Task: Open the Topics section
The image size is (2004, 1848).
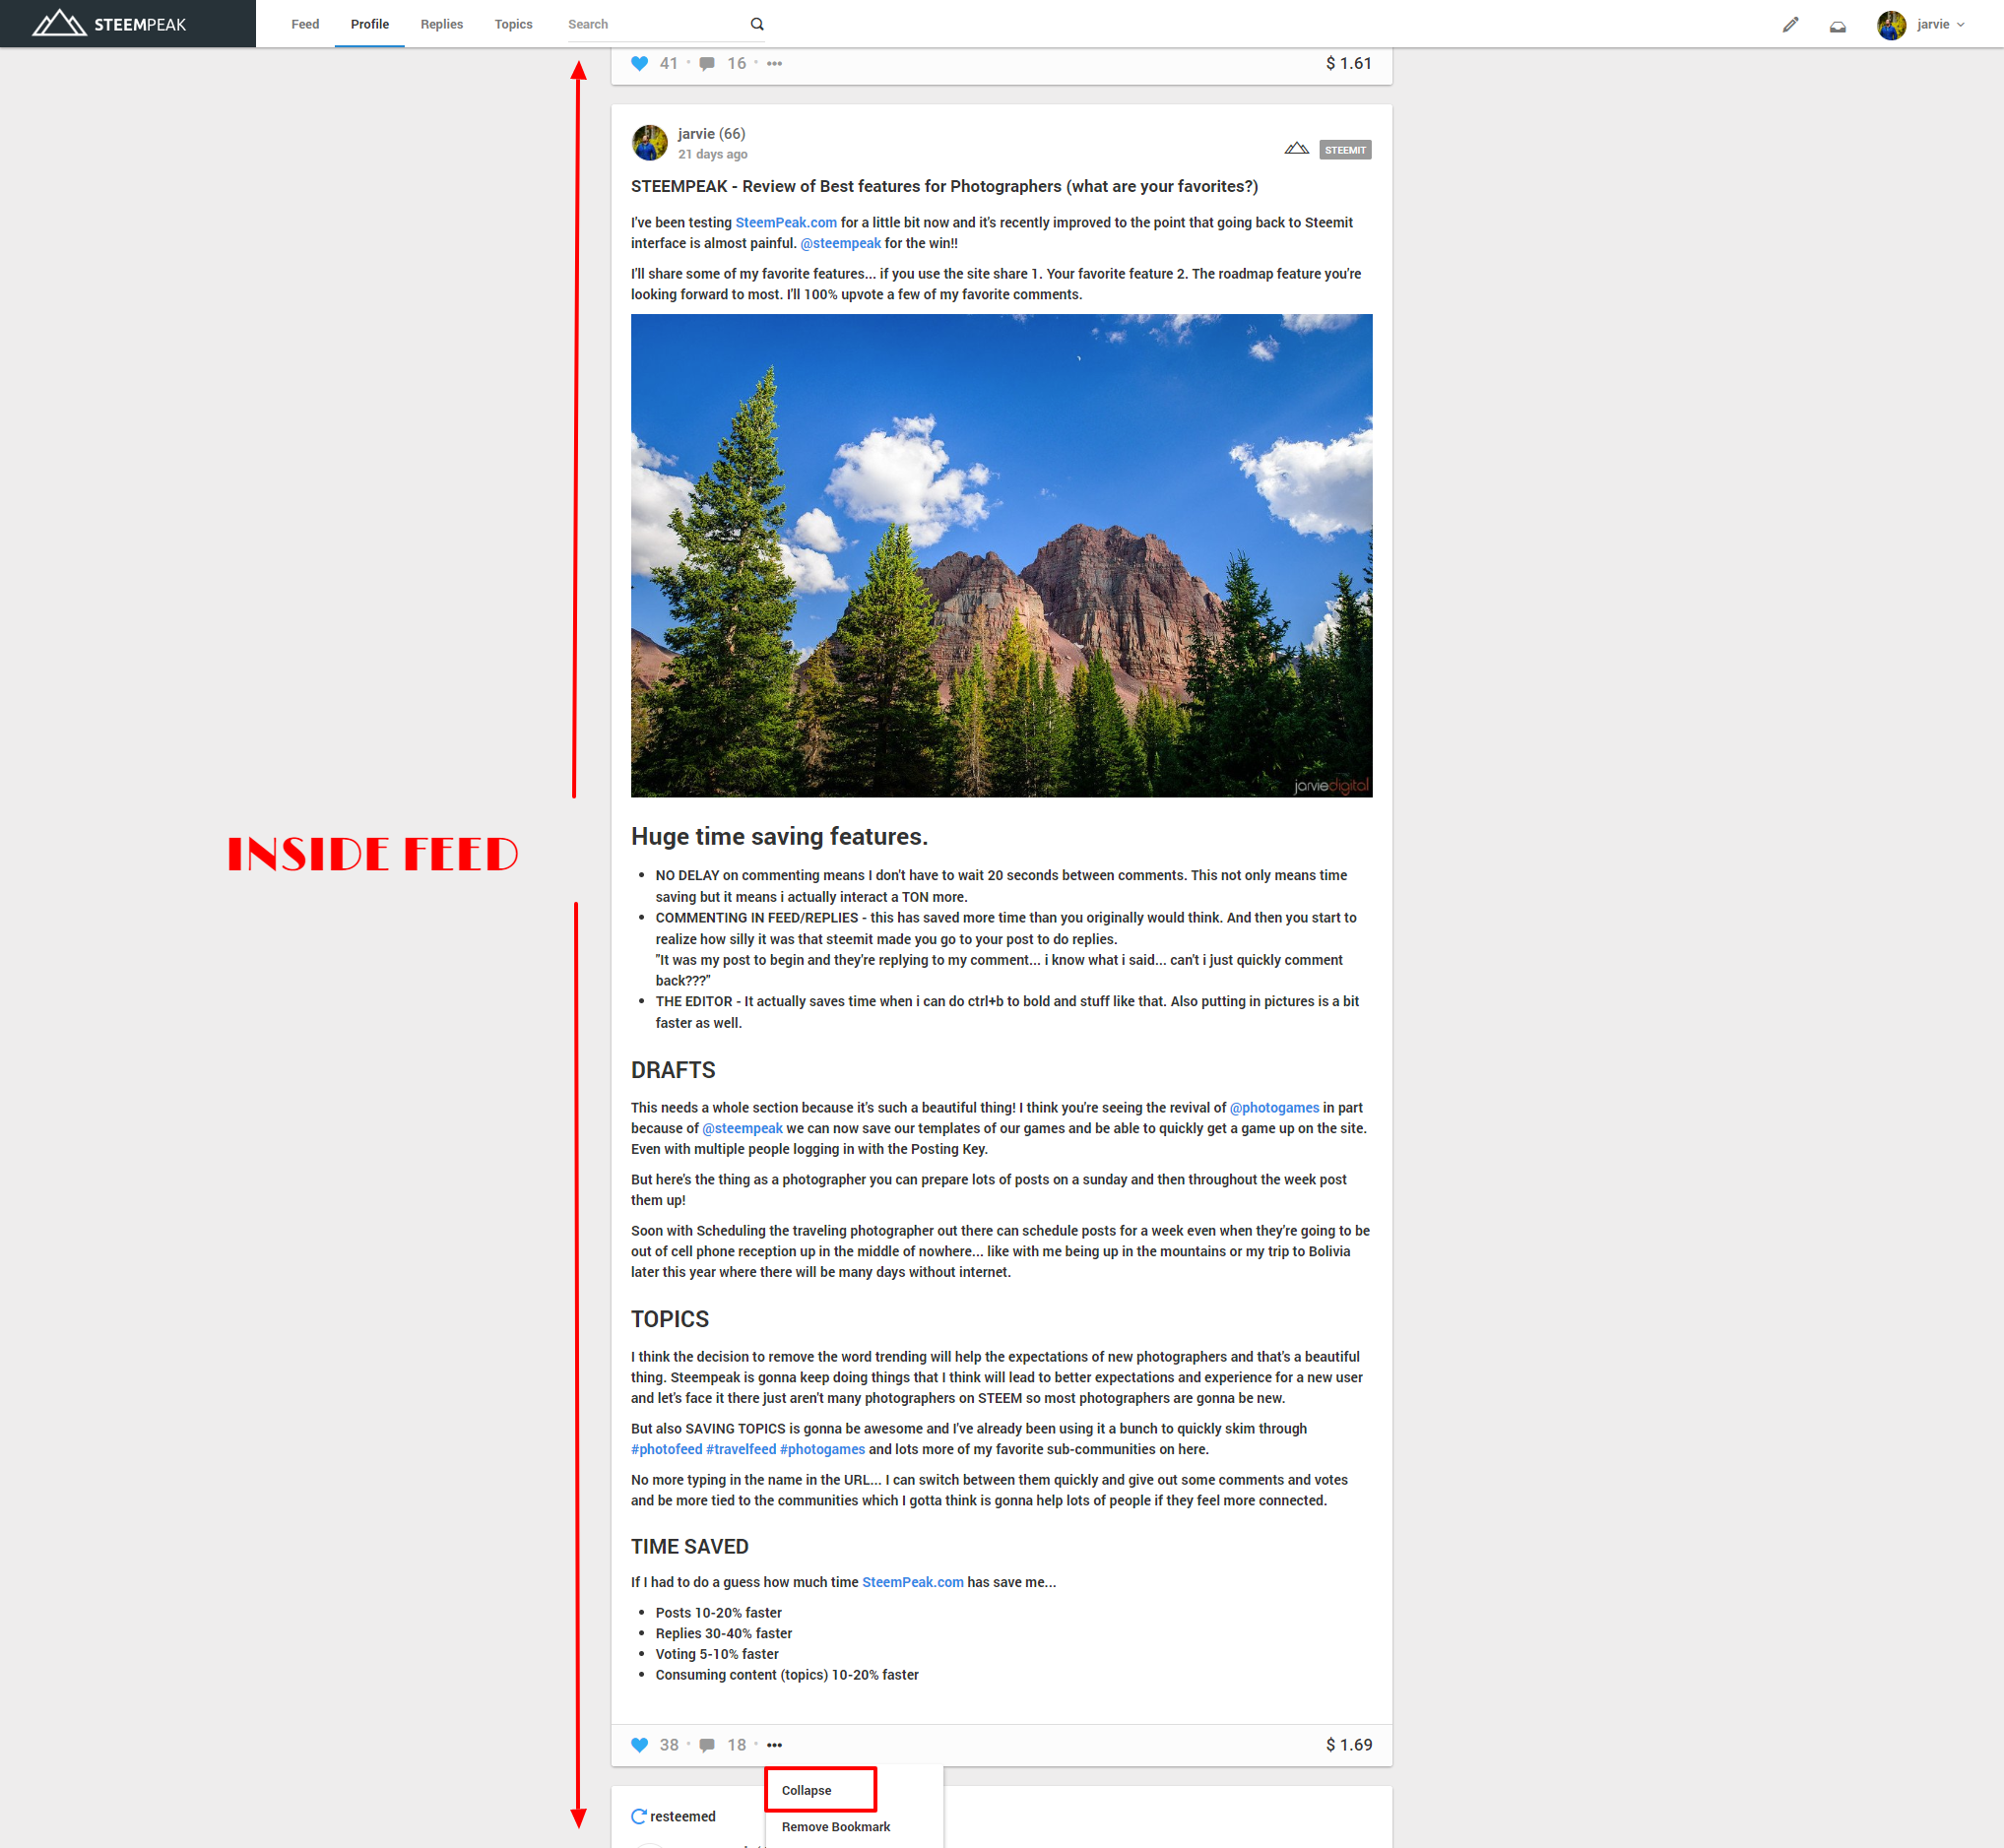Action: [x=513, y=24]
